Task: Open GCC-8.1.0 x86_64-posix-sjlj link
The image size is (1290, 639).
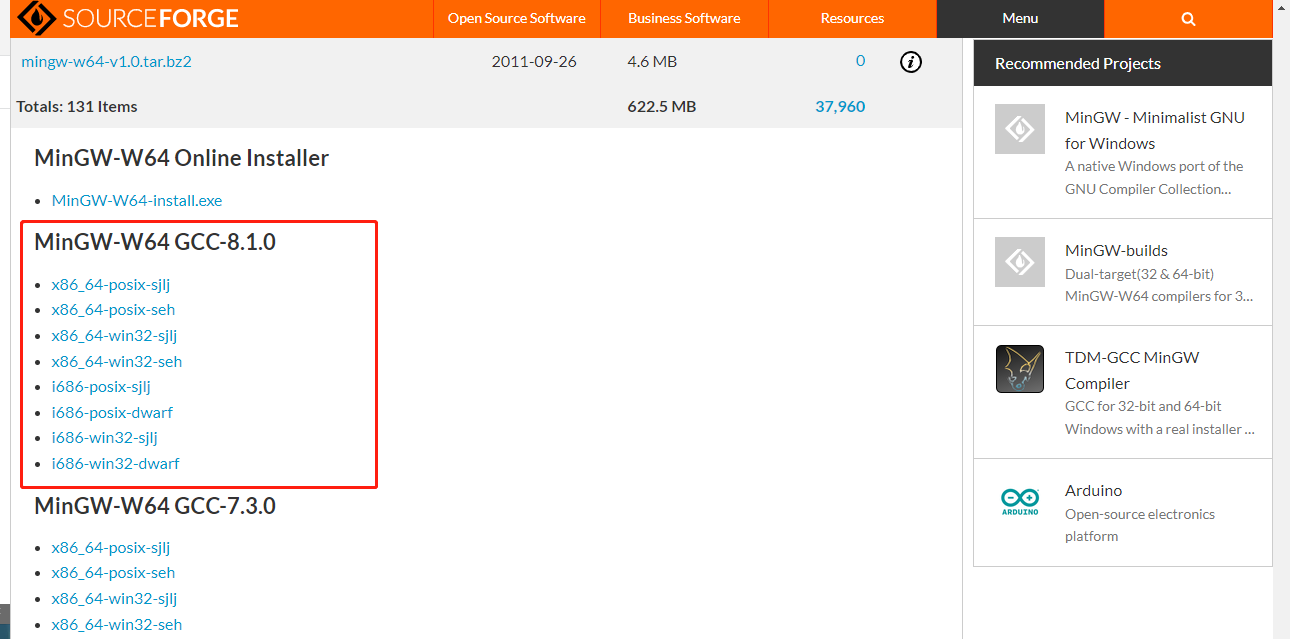Action: coord(111,284)
